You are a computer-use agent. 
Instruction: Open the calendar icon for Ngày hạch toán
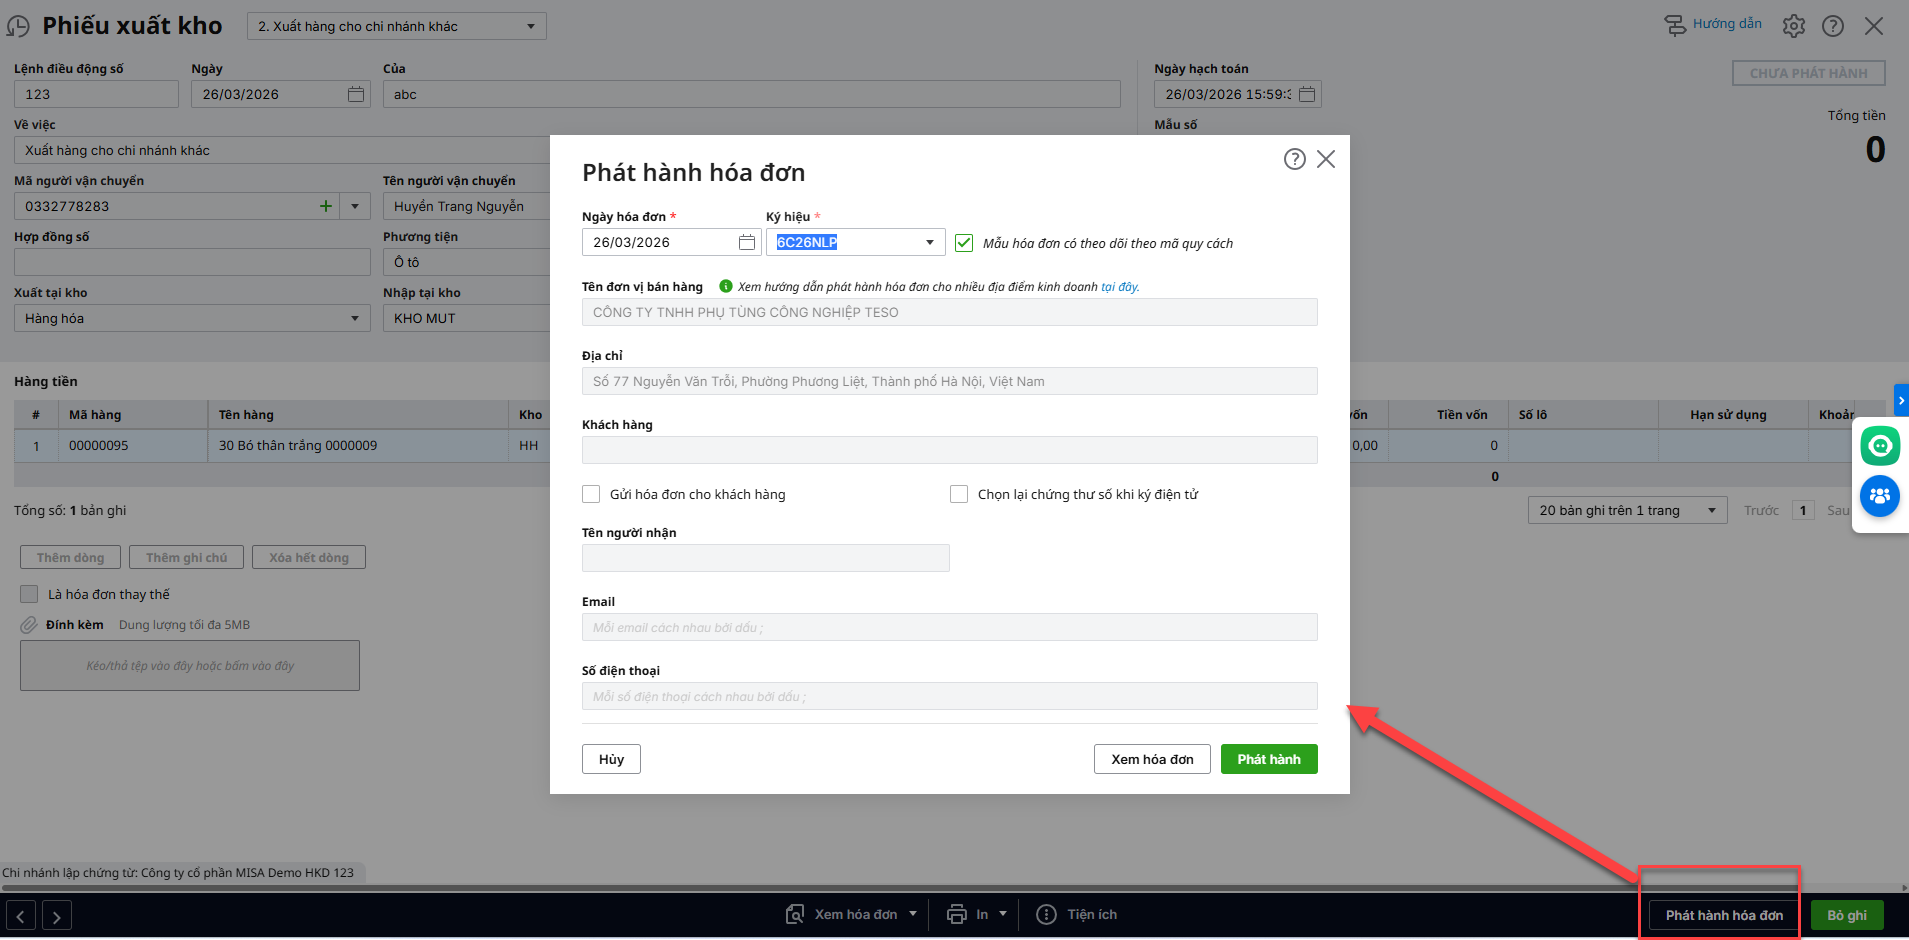pyautogui.click(x=1306, y=95)
